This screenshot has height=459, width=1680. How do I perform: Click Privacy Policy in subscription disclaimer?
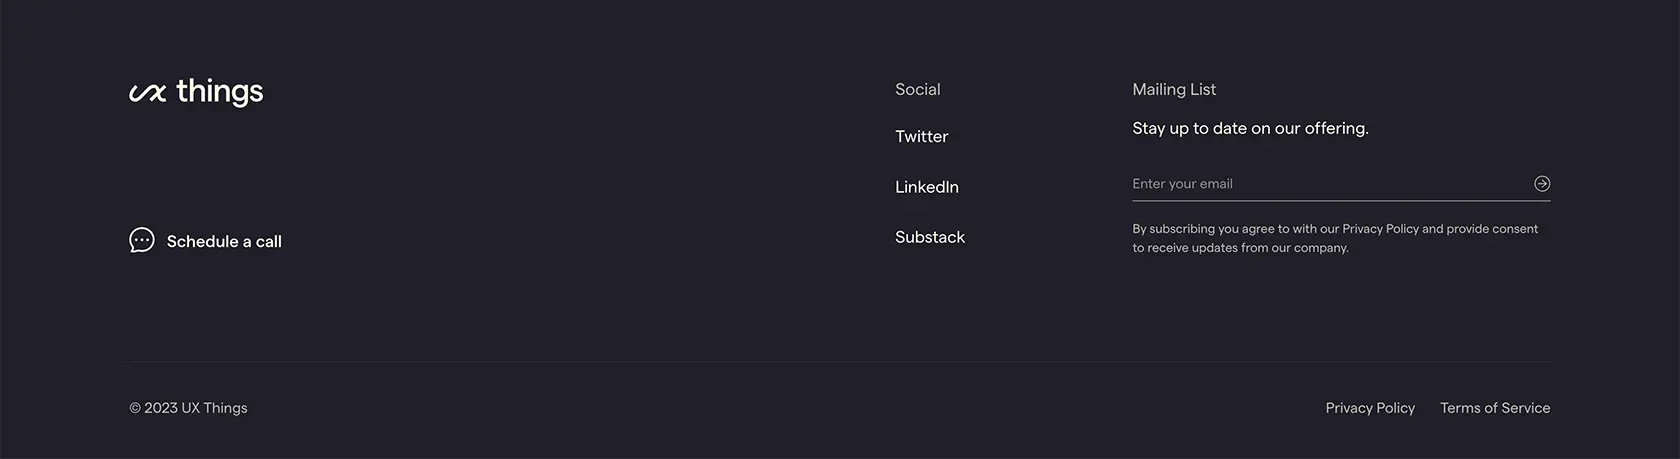[1380, 229]
